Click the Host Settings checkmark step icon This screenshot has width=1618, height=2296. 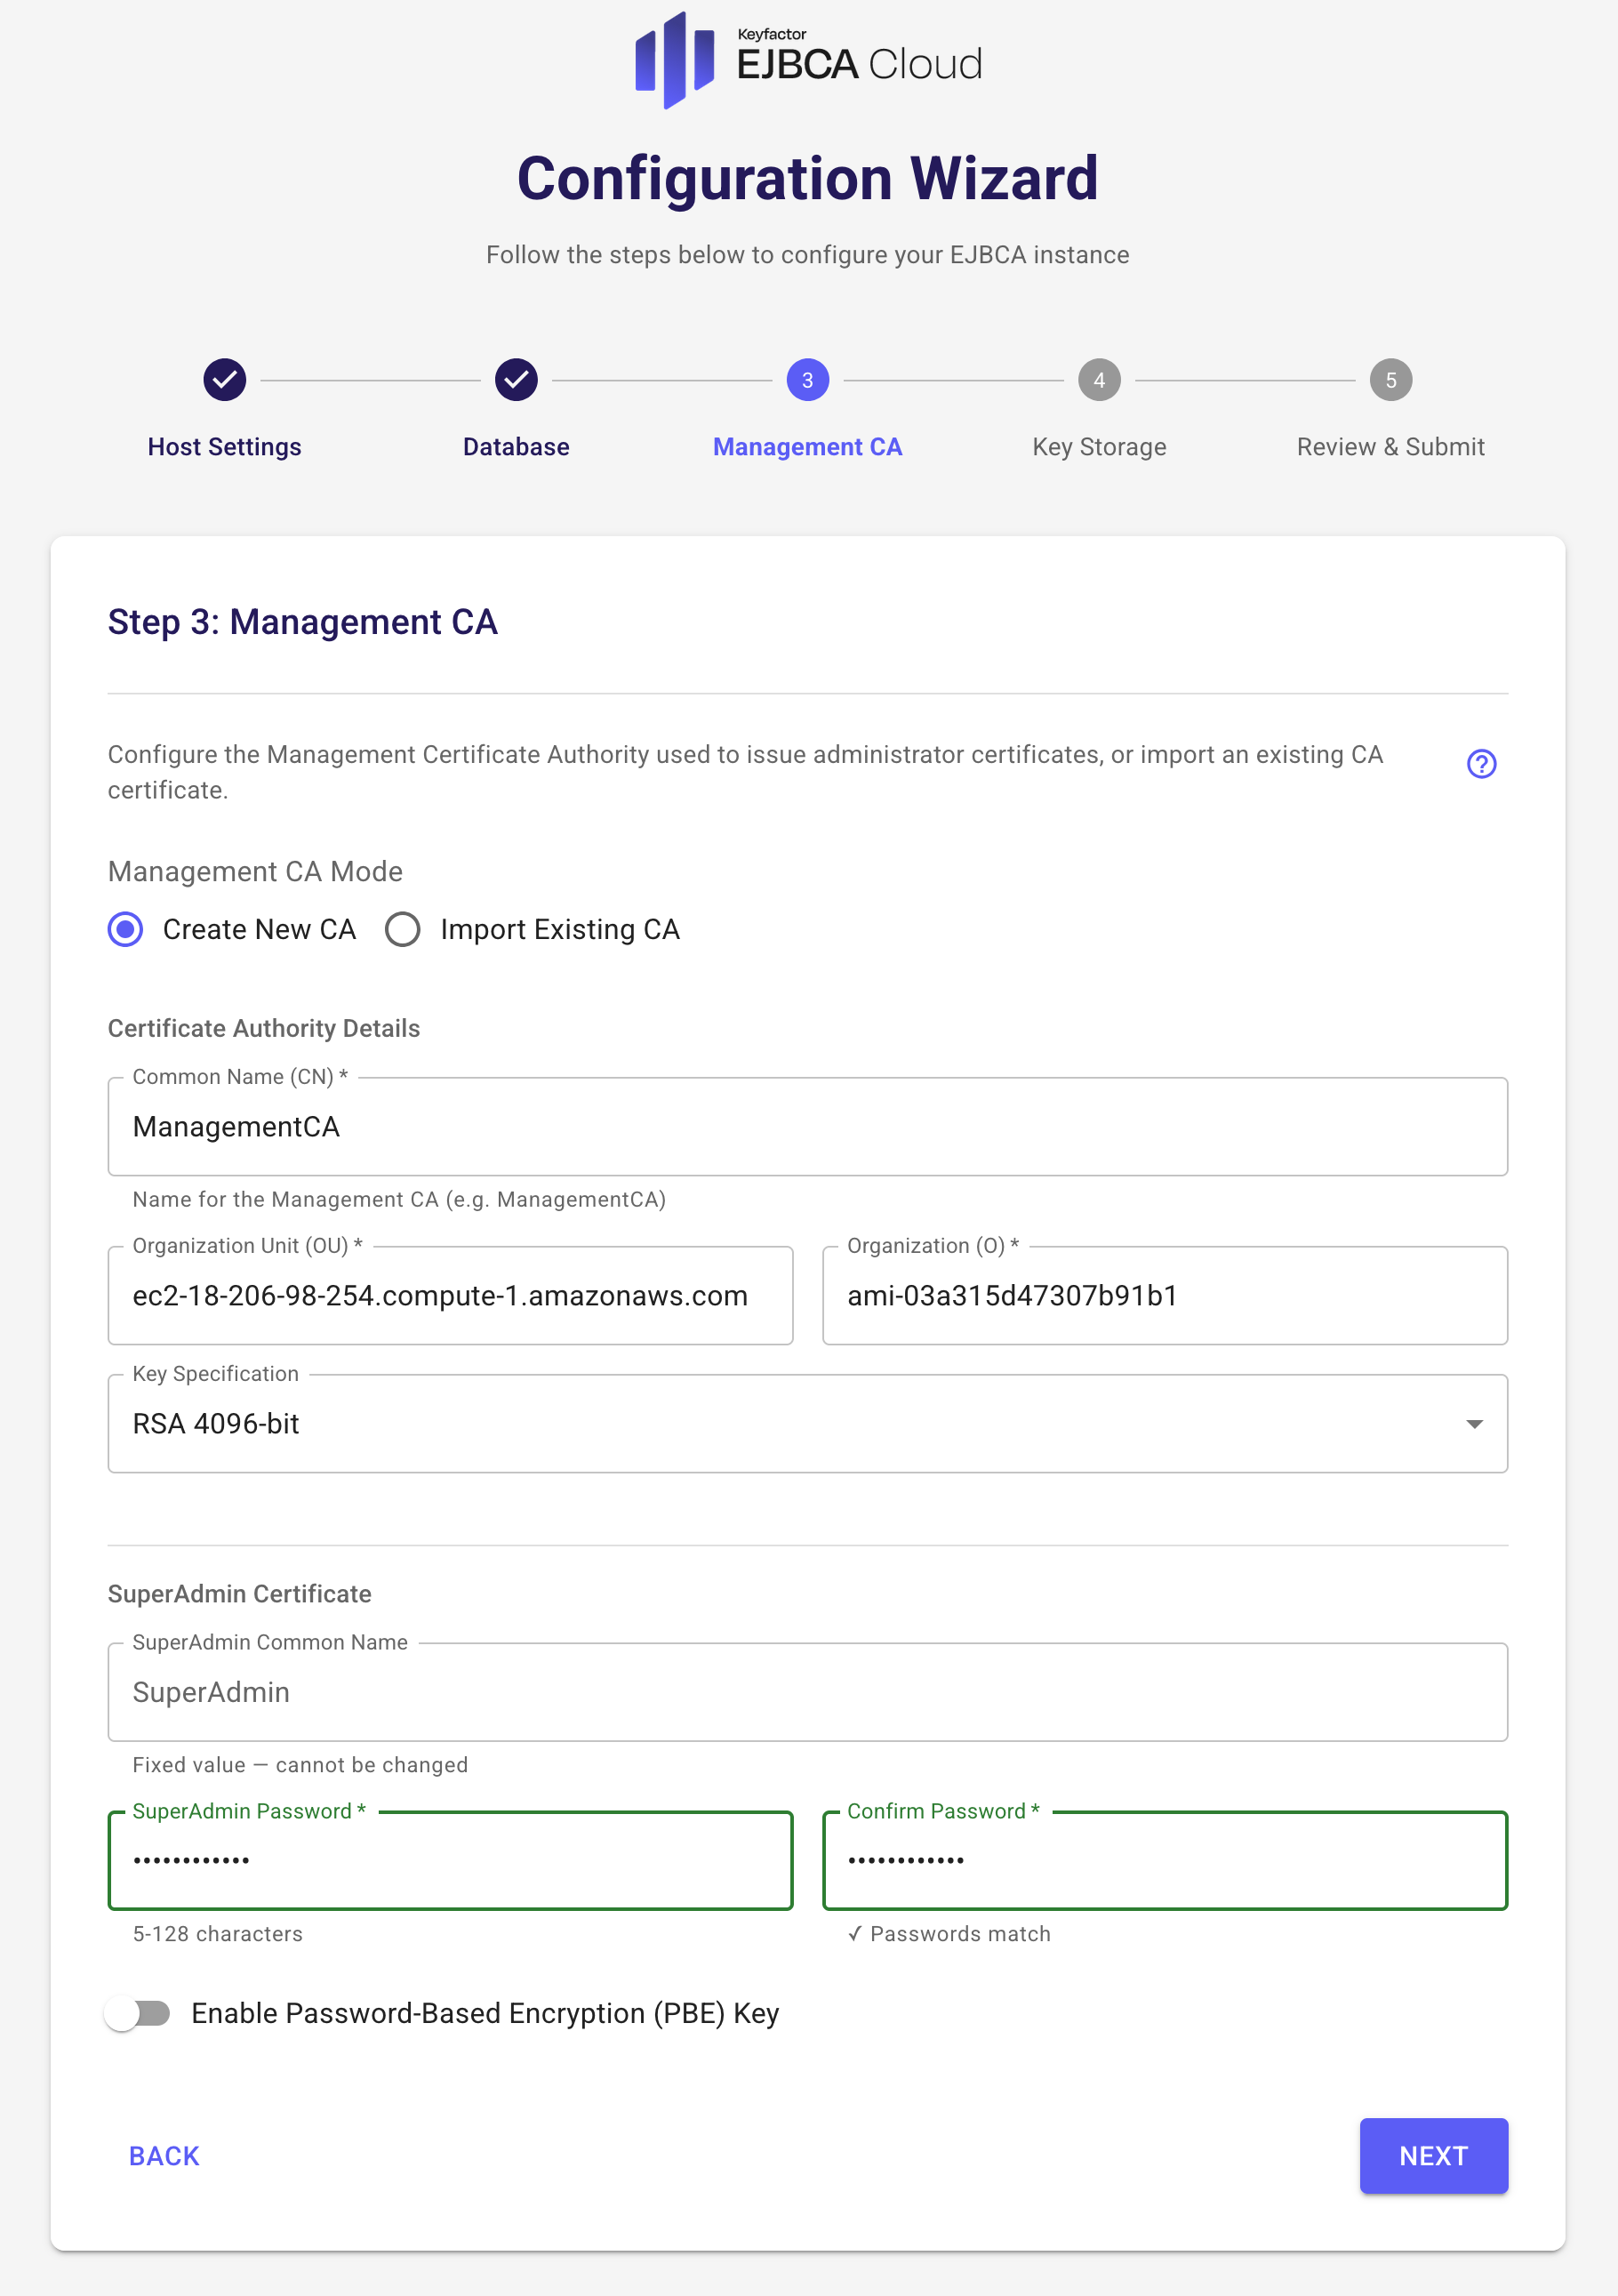tap(225, 380)
